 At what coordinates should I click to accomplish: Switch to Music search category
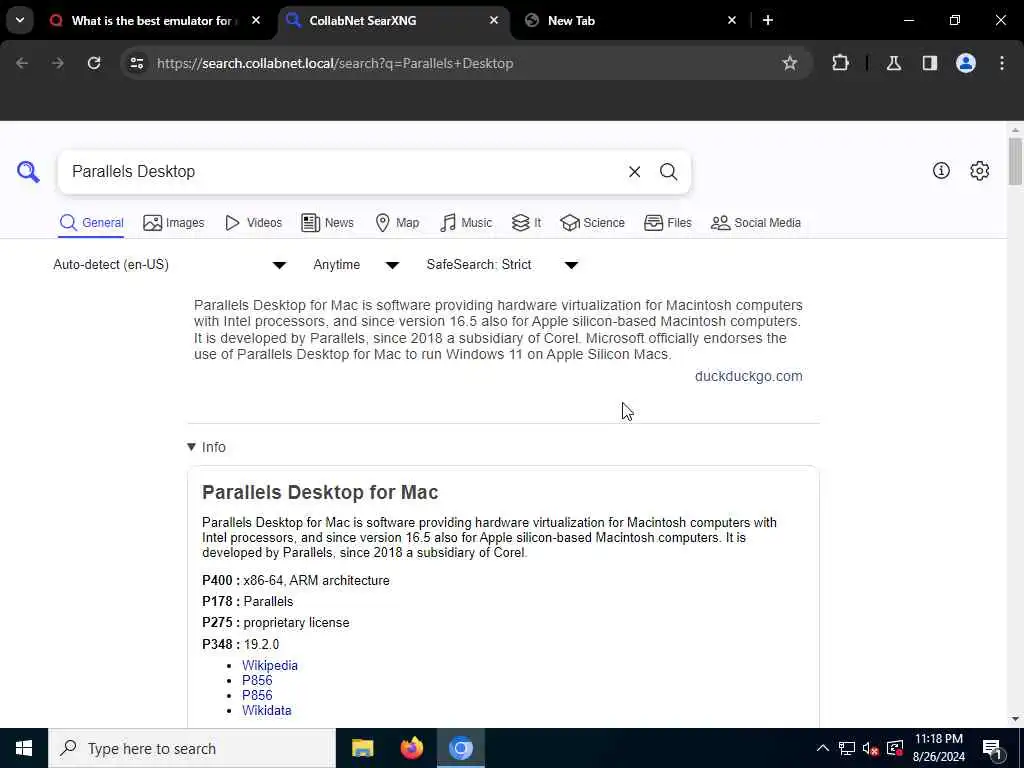click(x=466, y=223)
